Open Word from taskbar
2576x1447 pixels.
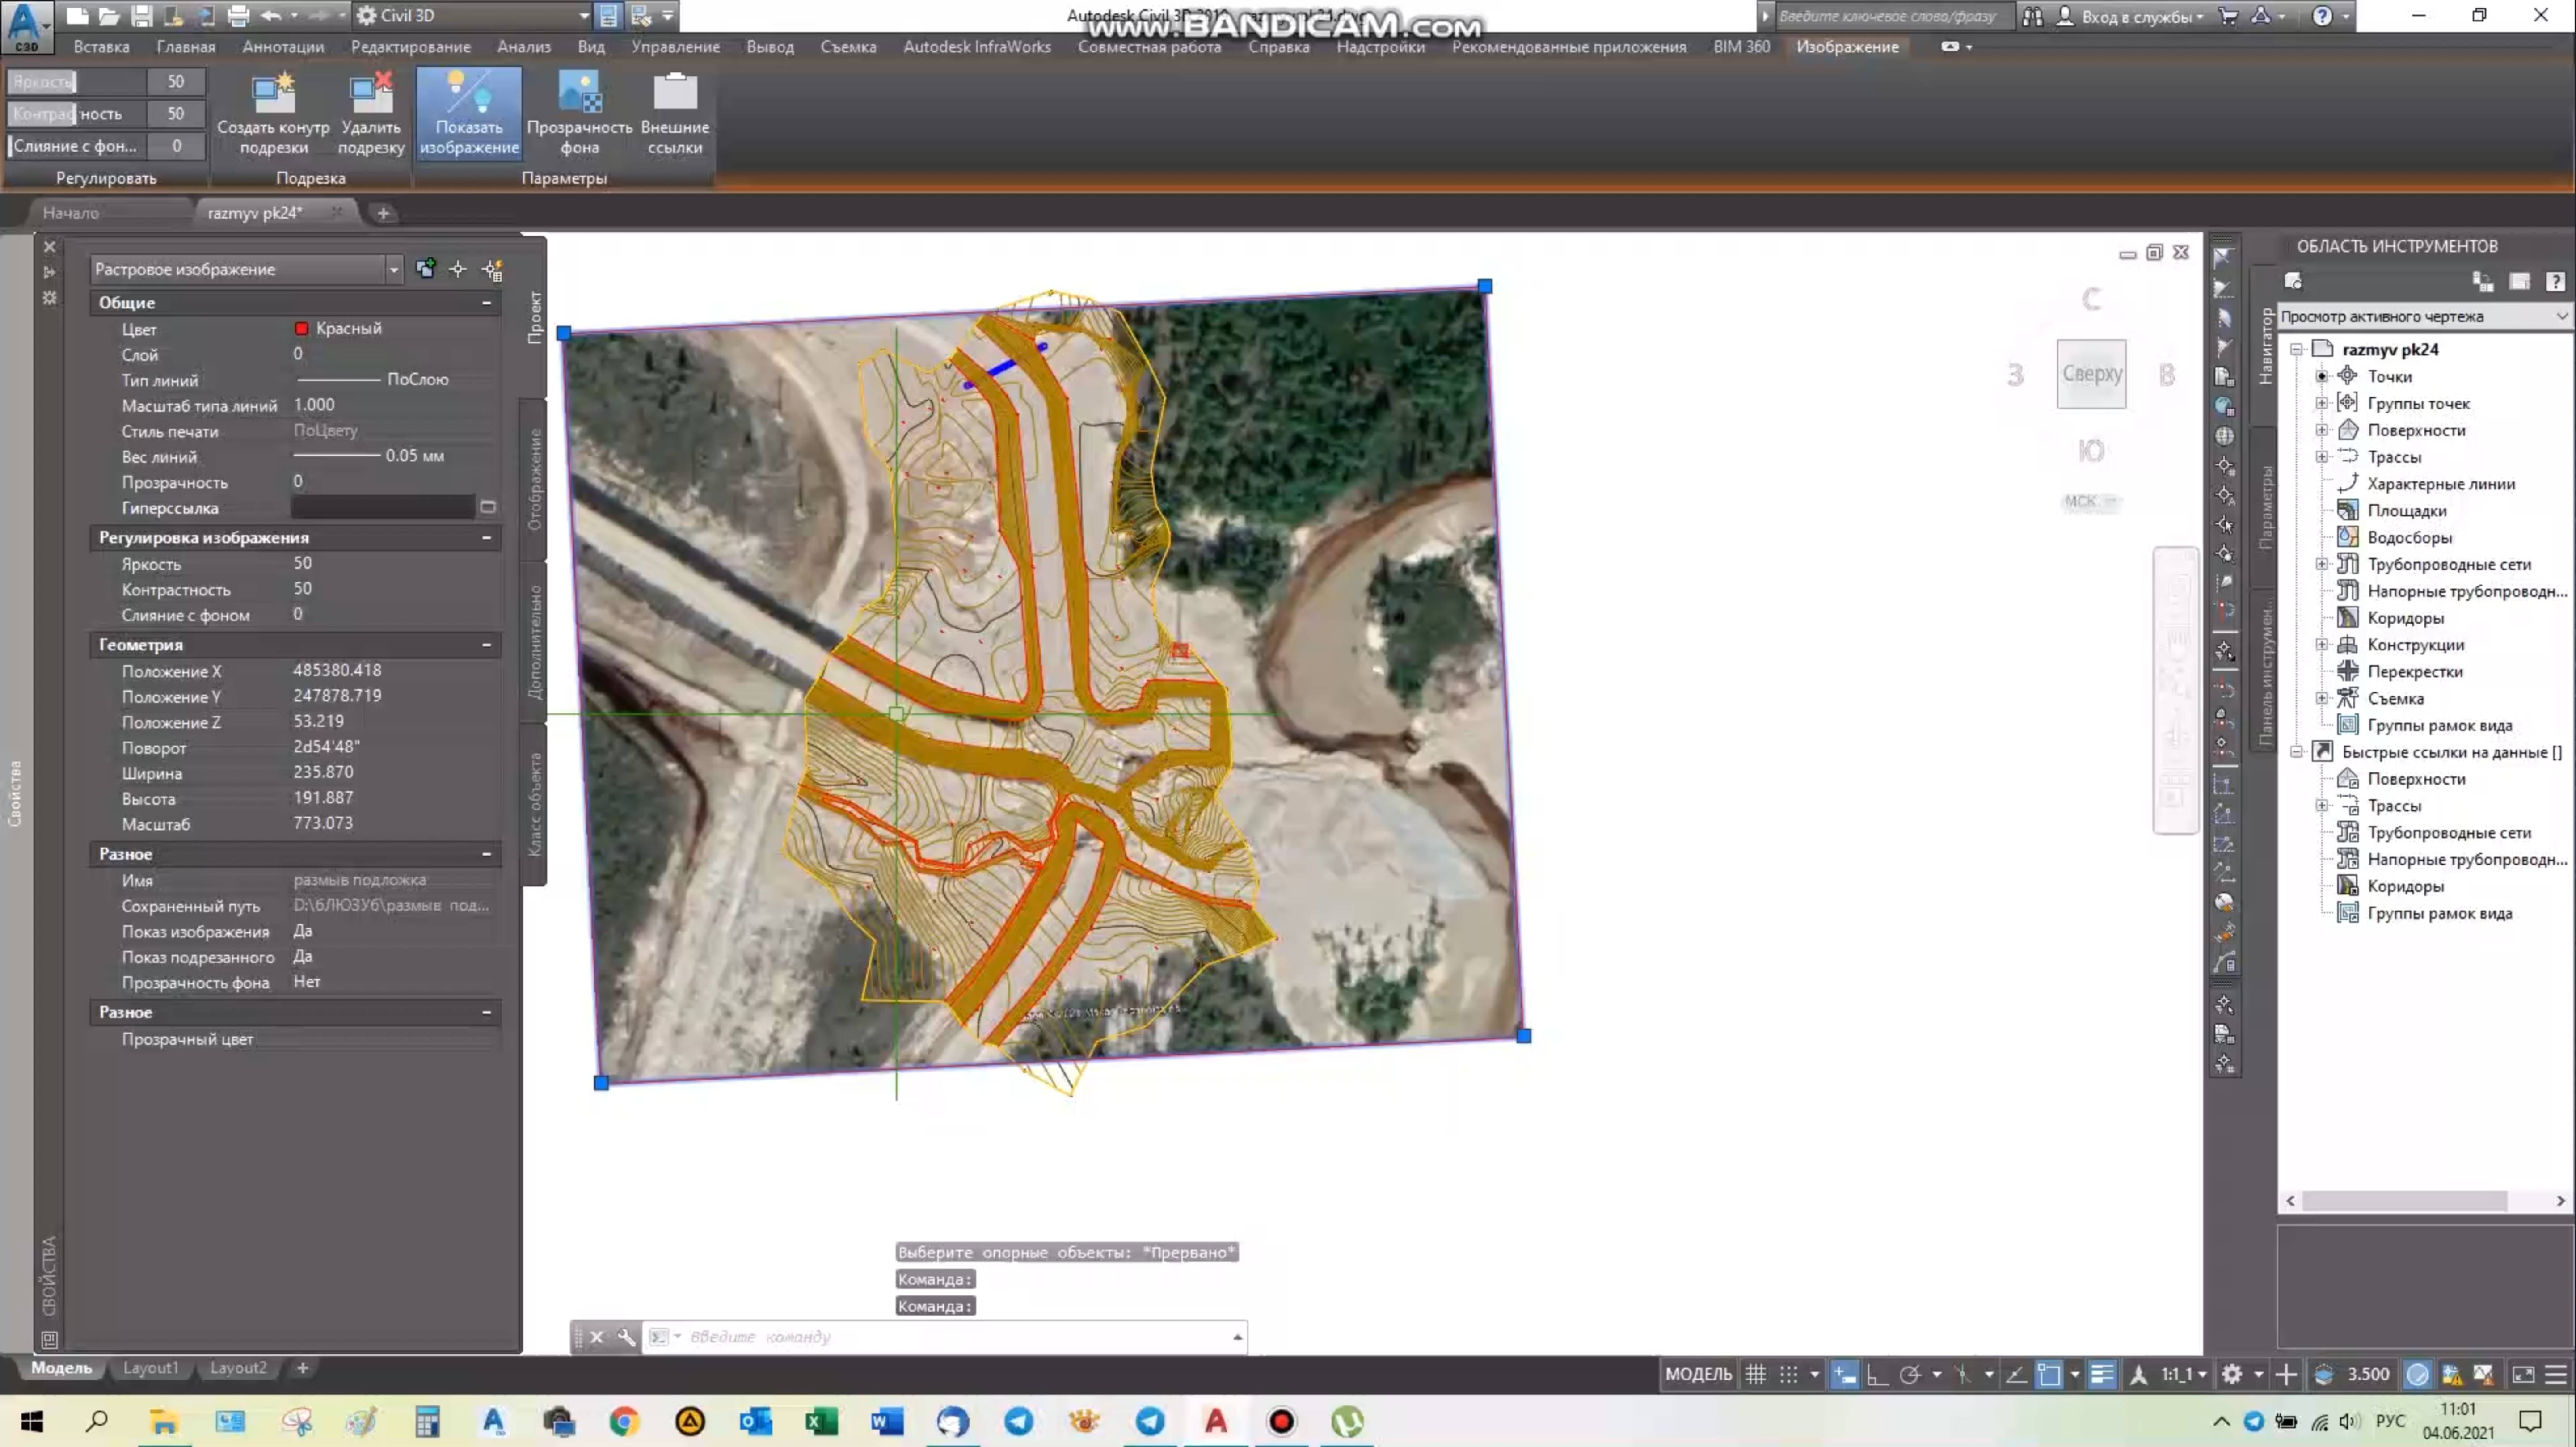tap(887, 1421)
